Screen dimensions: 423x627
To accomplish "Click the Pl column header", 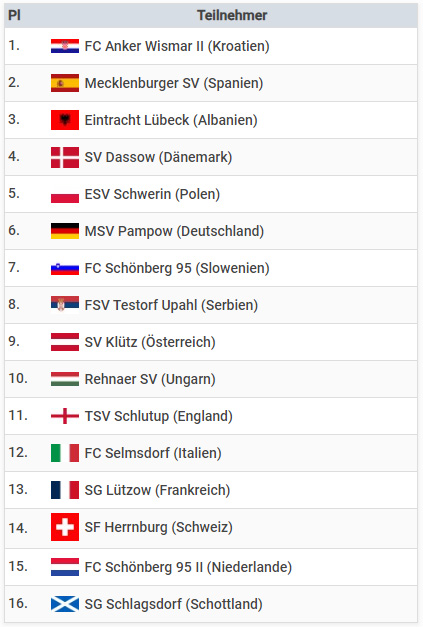I will coord(14,15).
